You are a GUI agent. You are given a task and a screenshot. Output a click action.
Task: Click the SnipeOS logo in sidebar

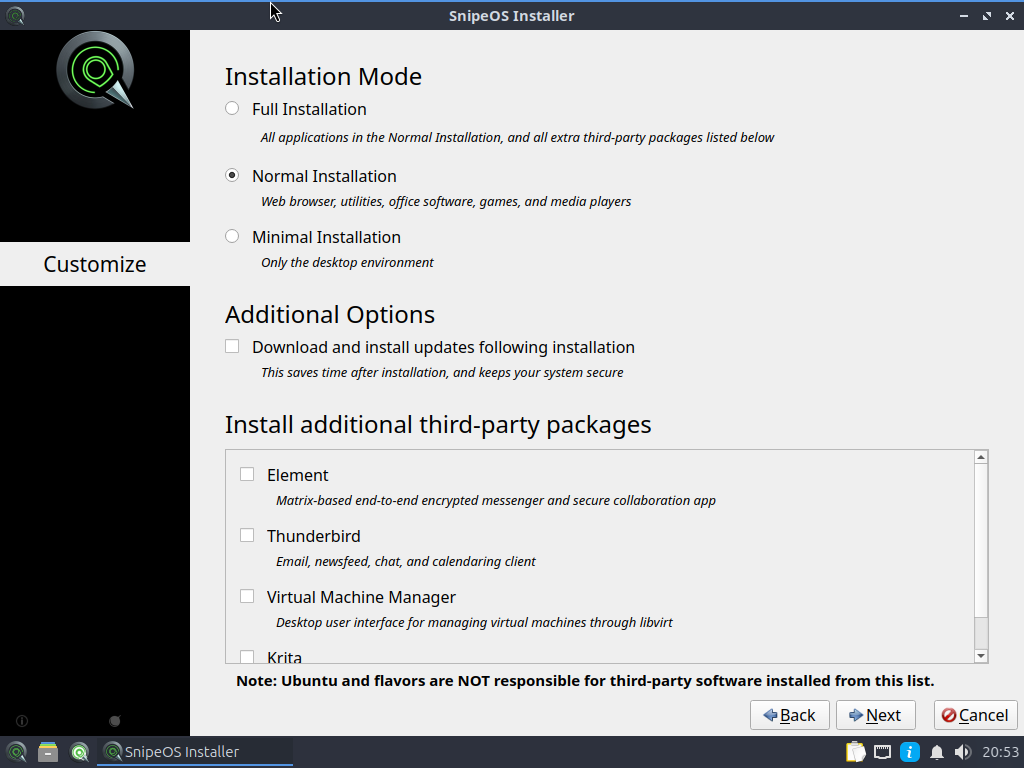[95, 69]
